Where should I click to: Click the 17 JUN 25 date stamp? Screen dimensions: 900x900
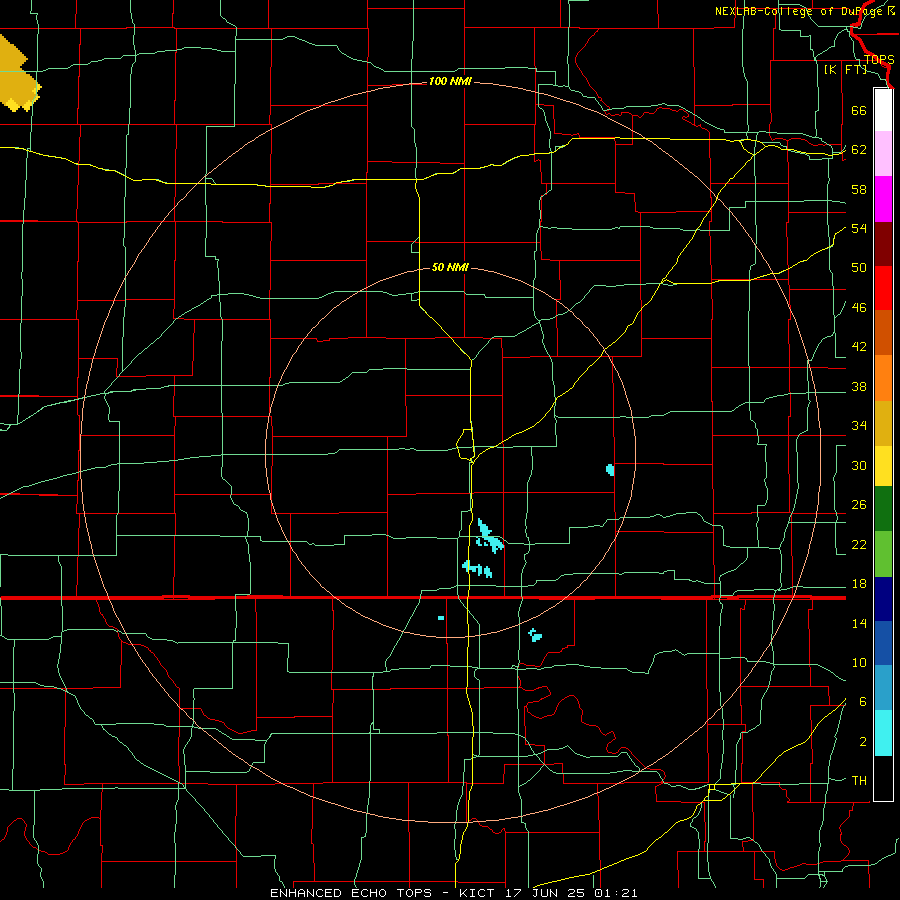(546, 893)
